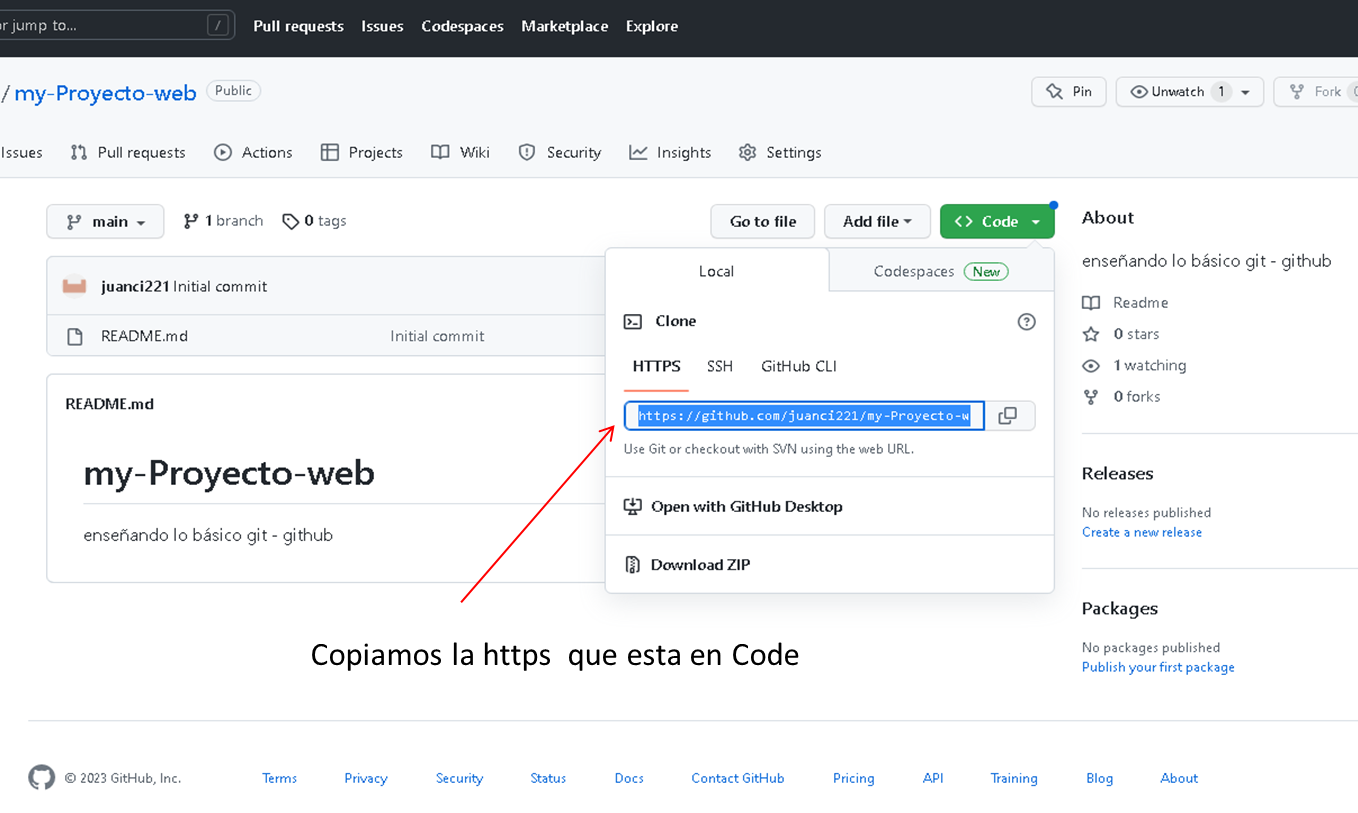
Task: Open the Add file dropdown
Action: click(x=877, y=222)
